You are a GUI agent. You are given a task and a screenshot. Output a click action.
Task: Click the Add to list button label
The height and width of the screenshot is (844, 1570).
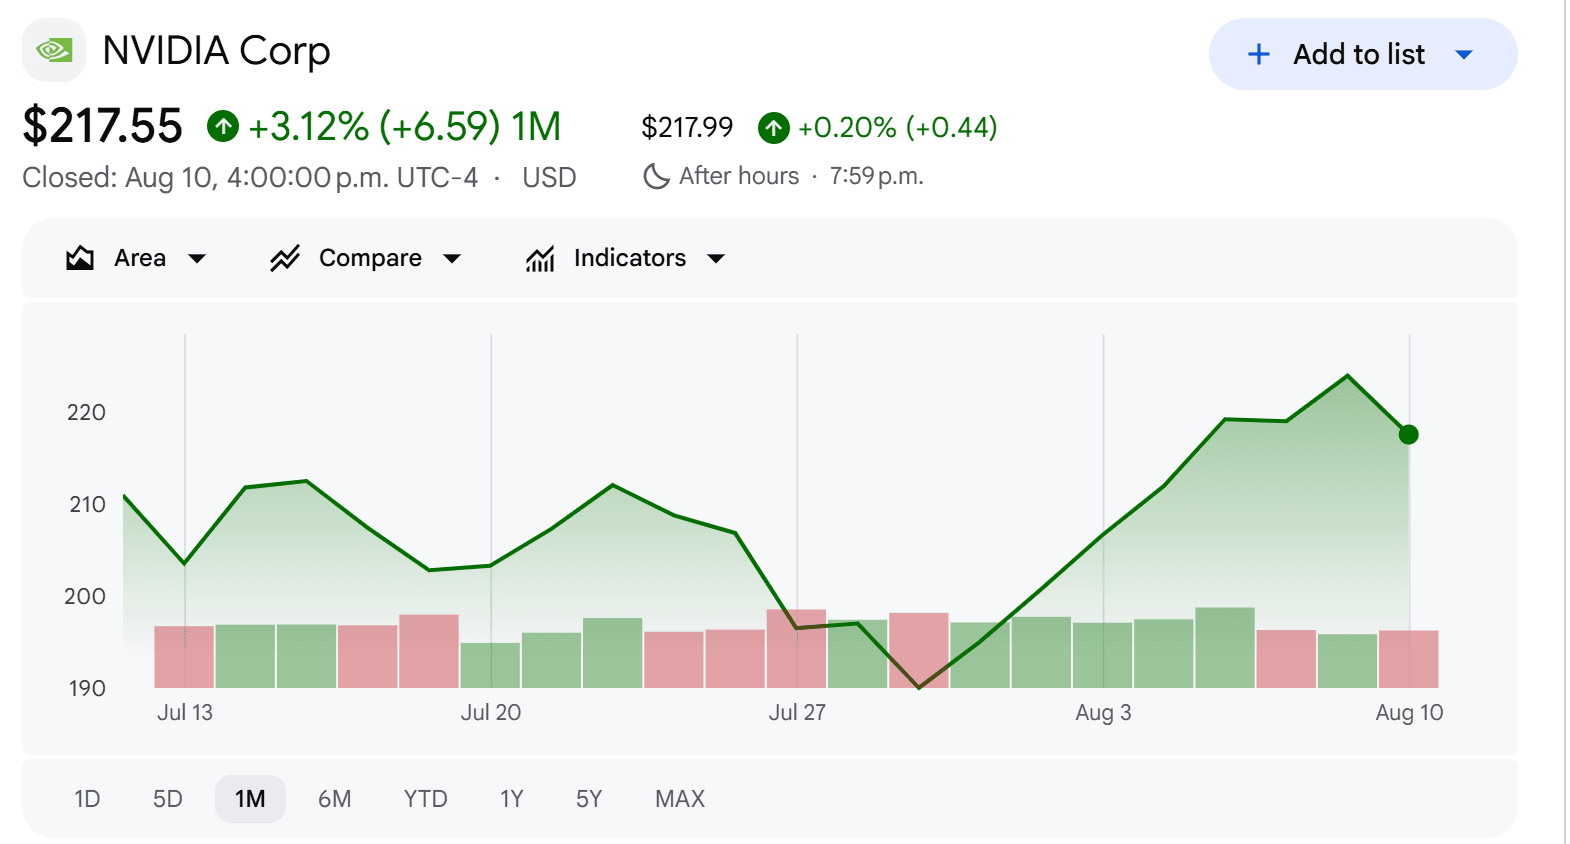pos(1359,54)
